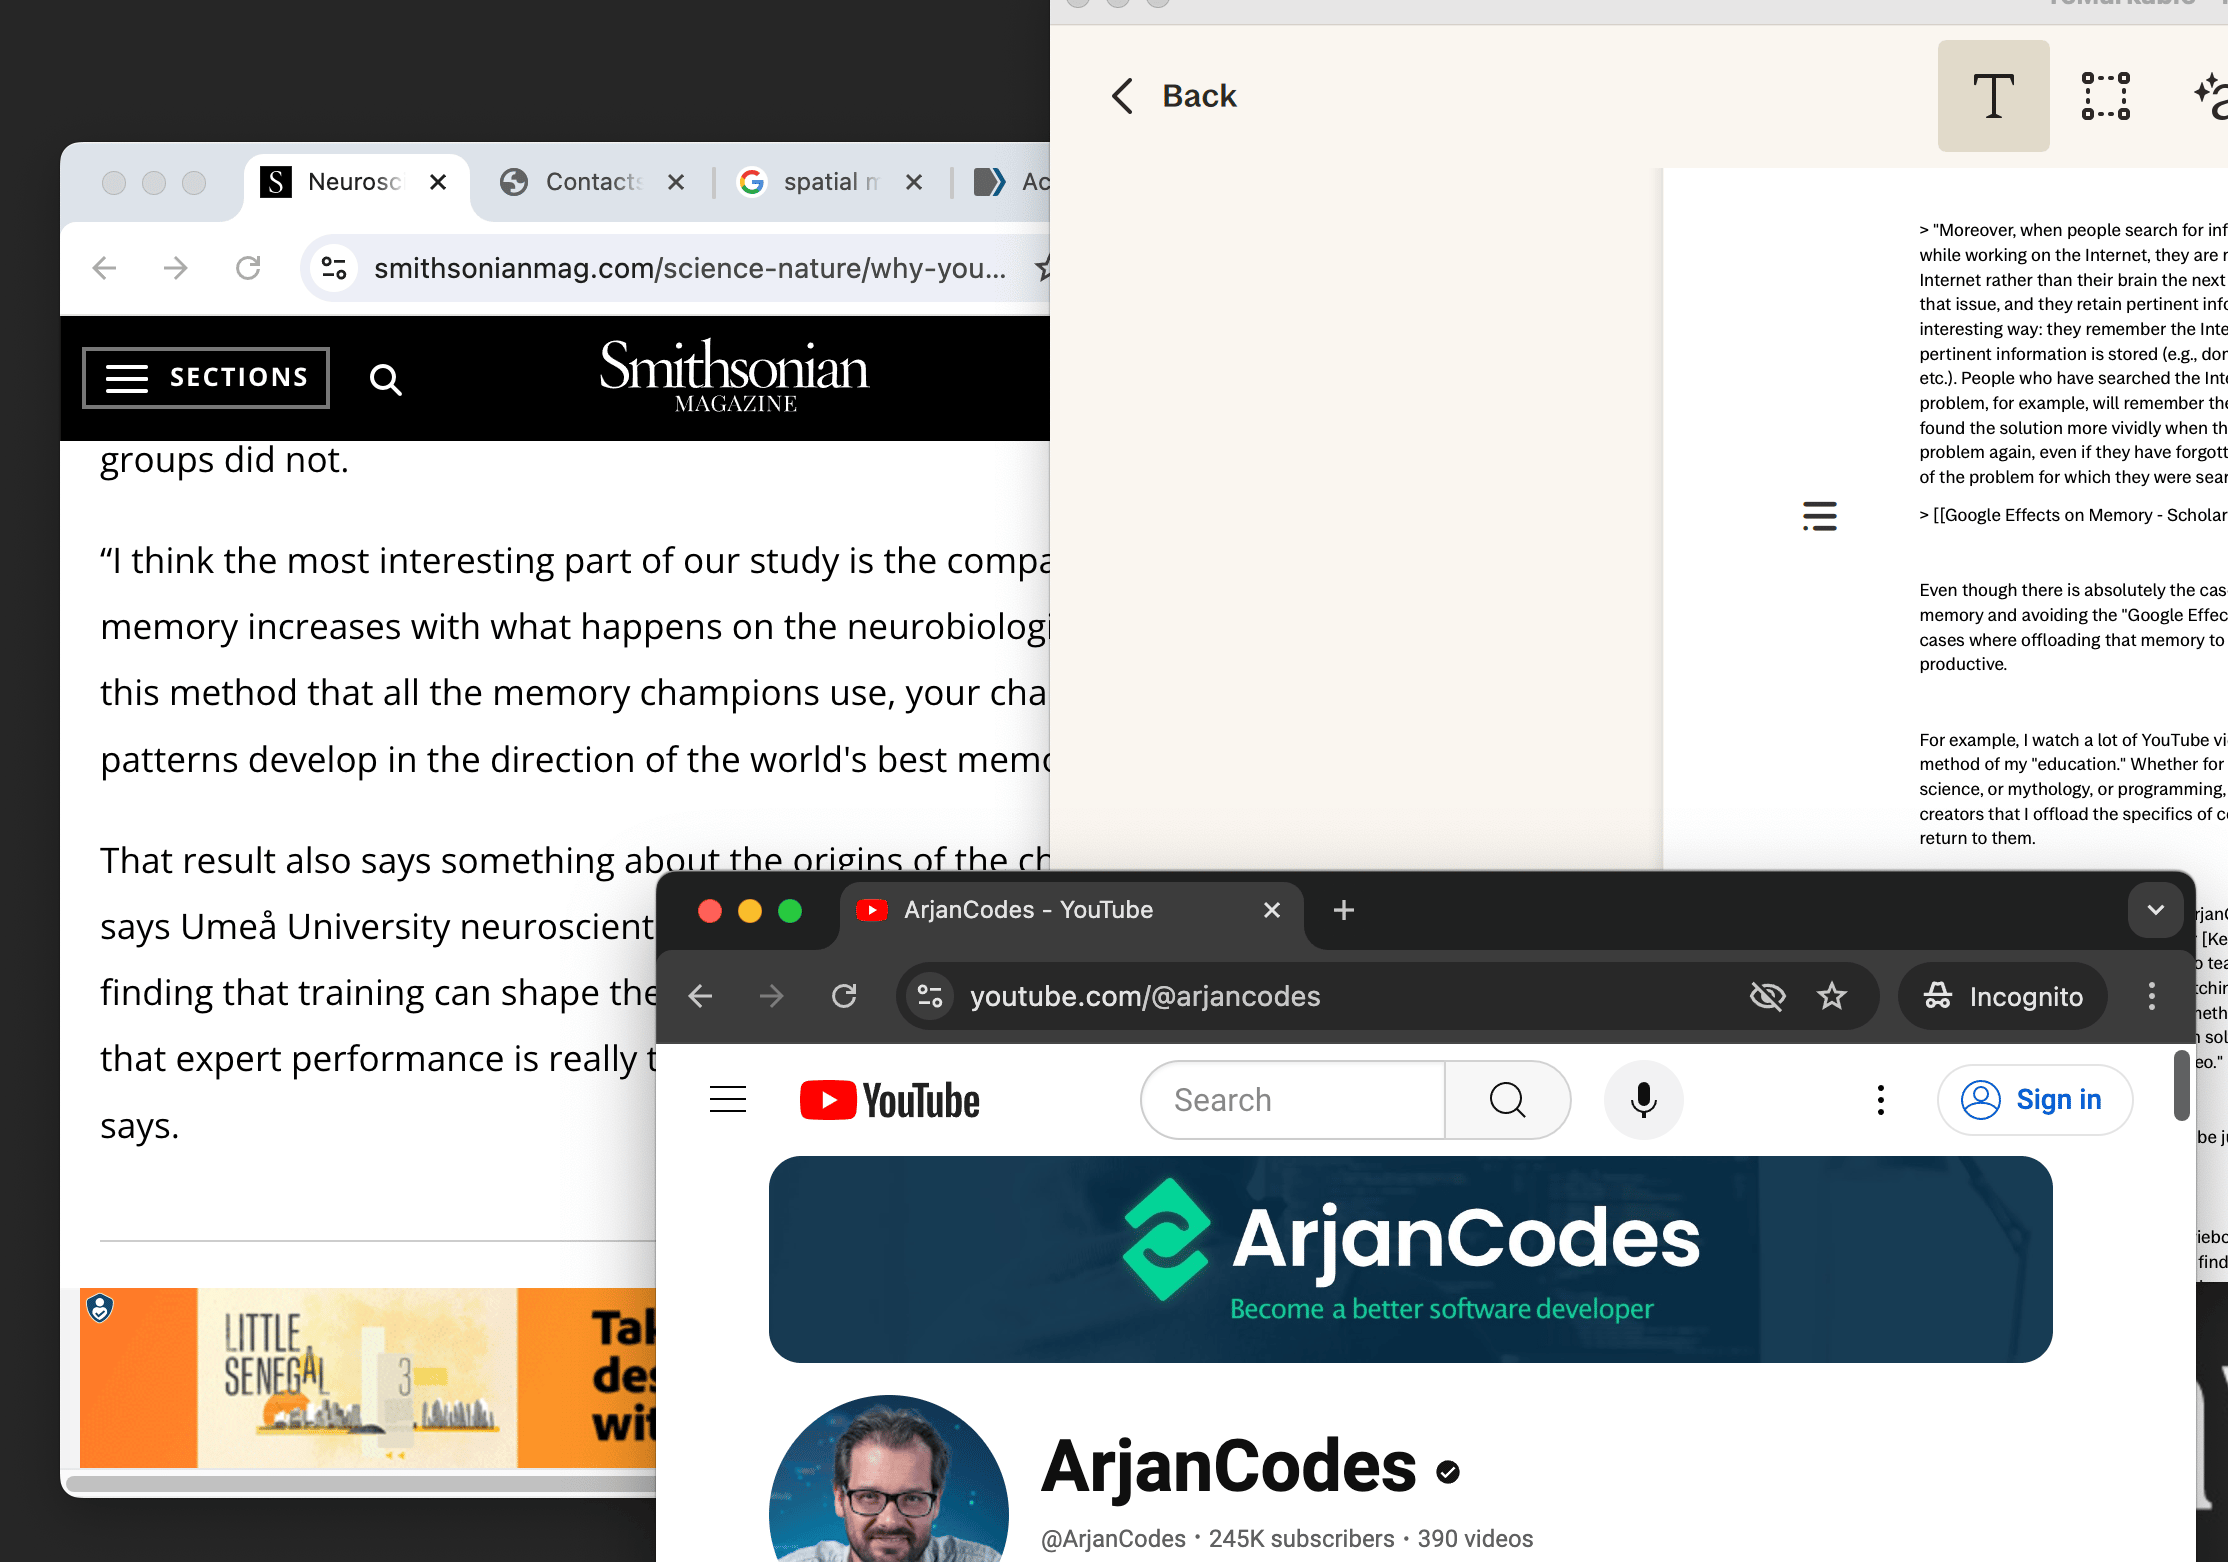Open site settings icon in Smithsonian address bar

(x=334, y=268)
